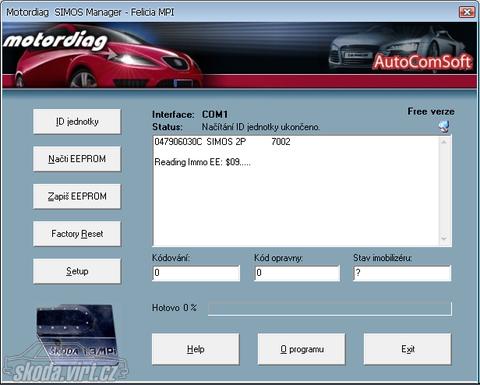The width and height of the screenshot is (480, 385).
Task: Click the 'Free verze' label
Action: click(x=431, y=111)
